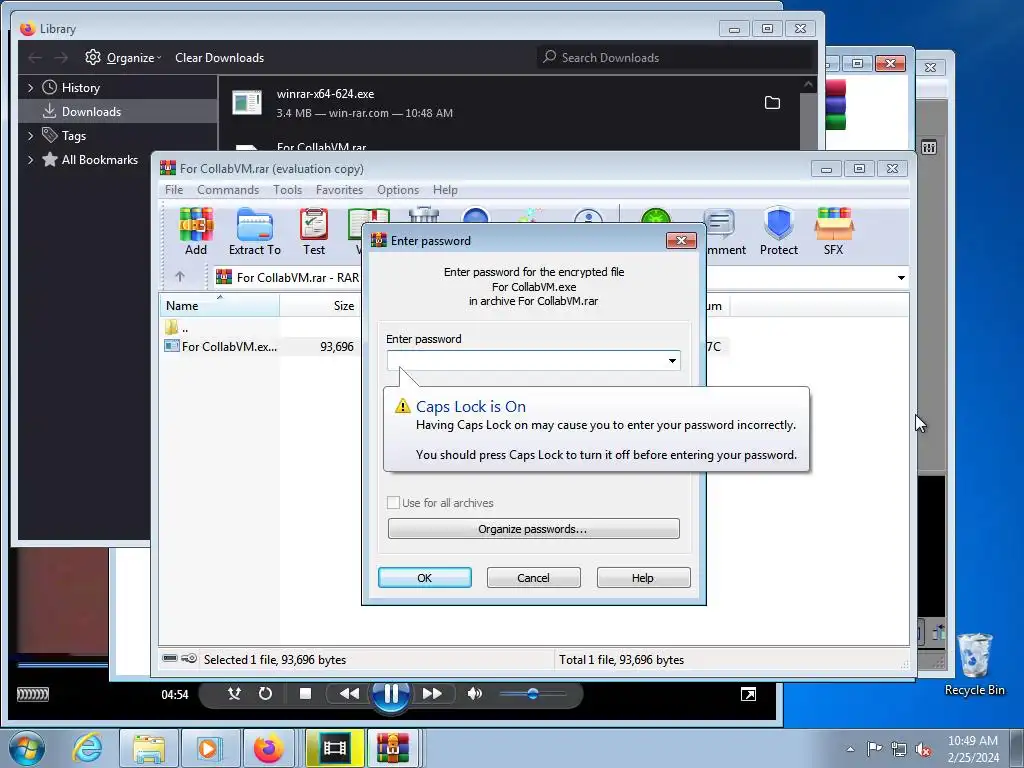Image resolution: width=1024 pixels, height=768 pixels.
Task: Click the Library back arrow
Action: click(x=35, y=57)
